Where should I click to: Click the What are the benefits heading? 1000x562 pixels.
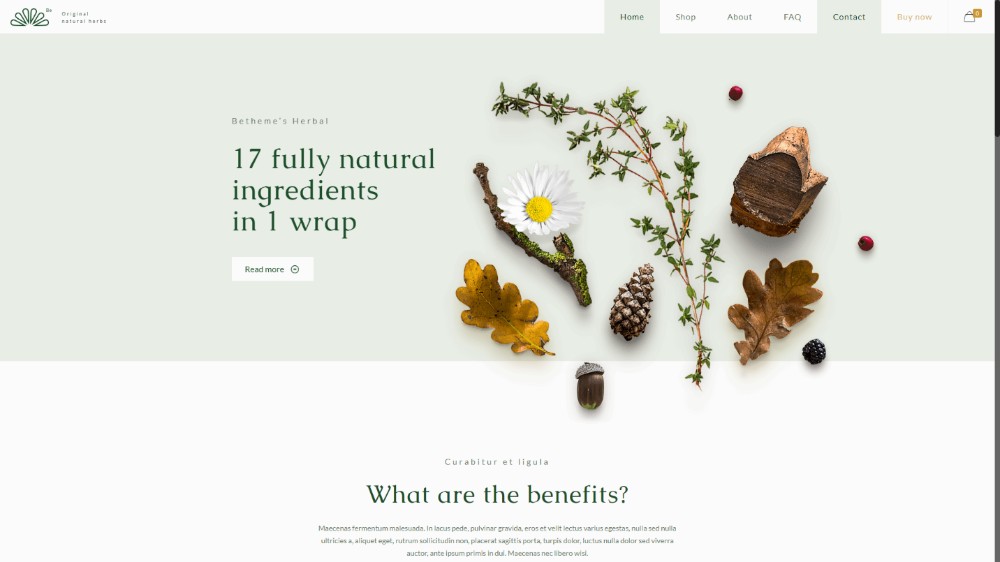(x=497, y=494)
